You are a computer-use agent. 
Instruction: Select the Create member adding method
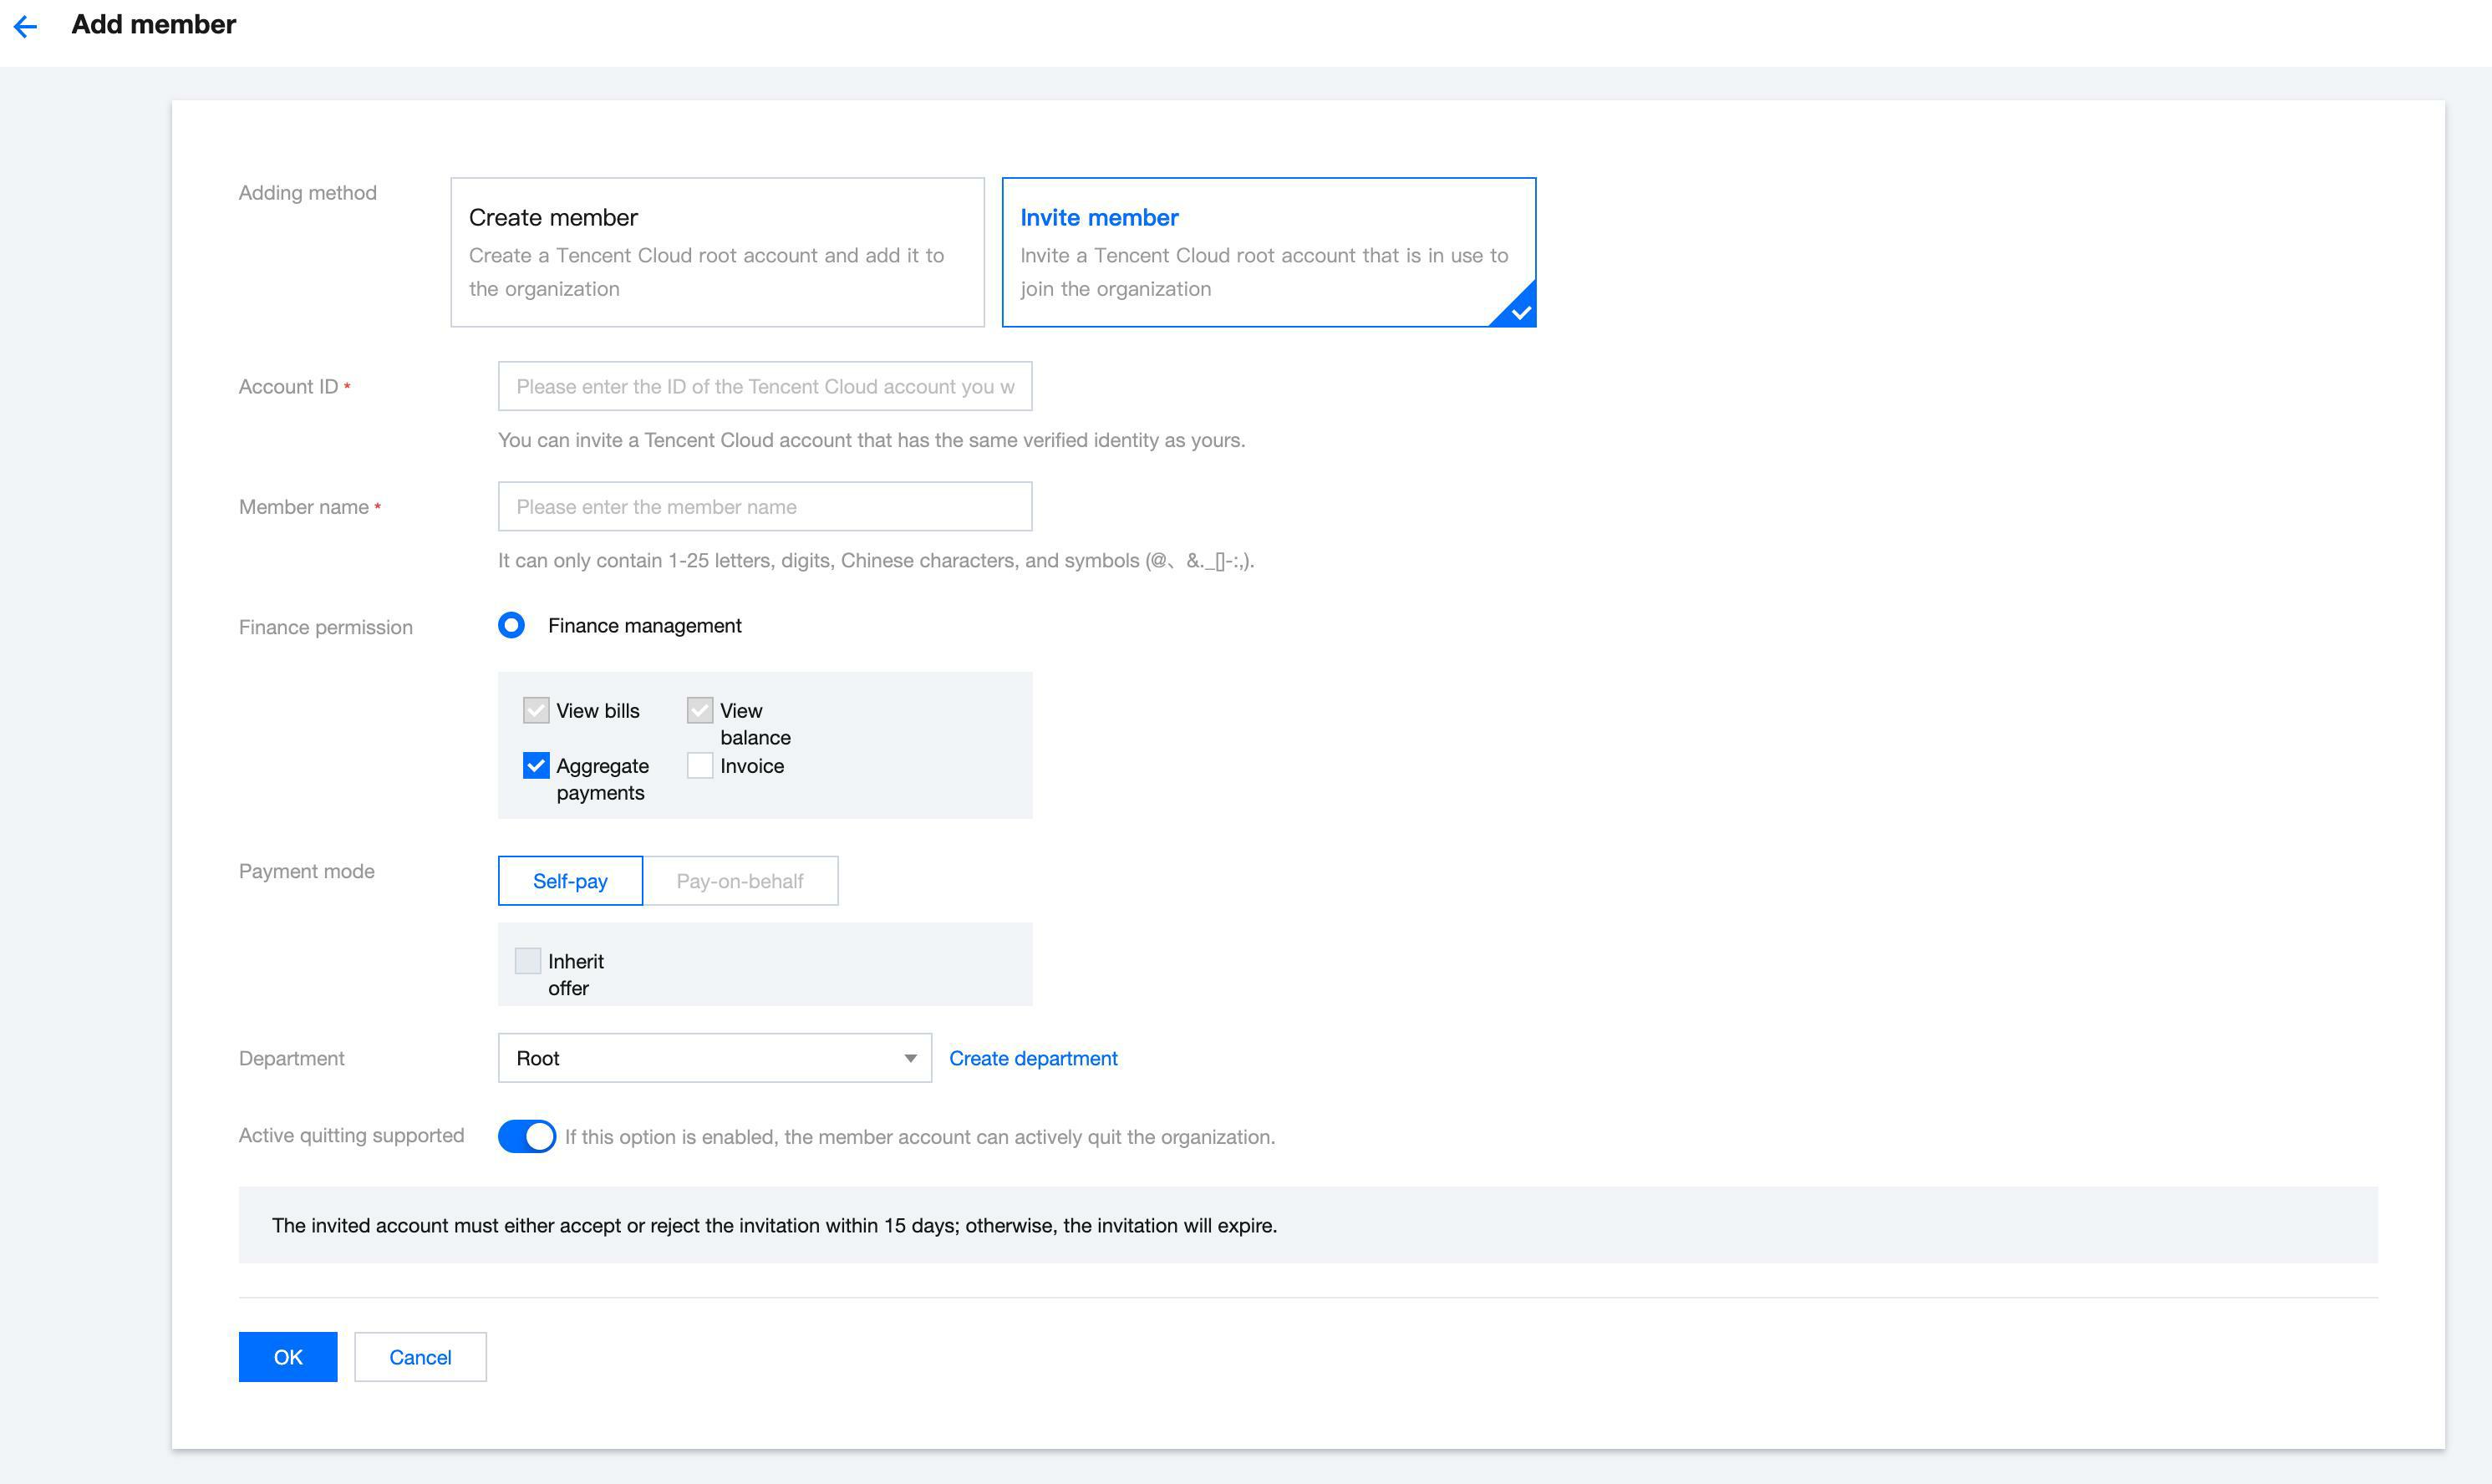click(716, 252)
